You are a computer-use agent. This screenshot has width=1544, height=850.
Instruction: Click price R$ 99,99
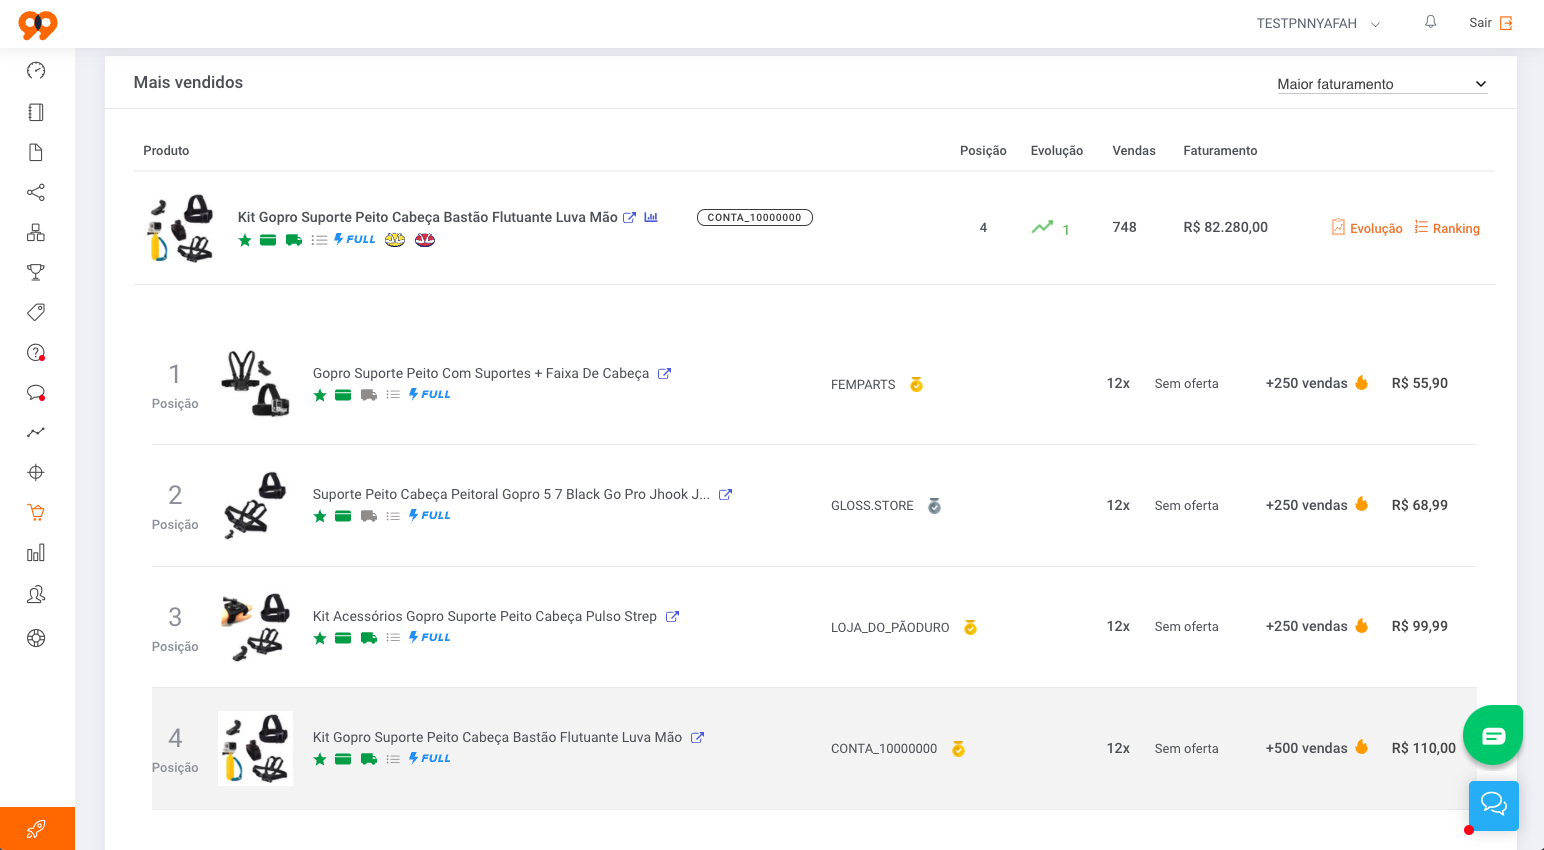point(1420,626)
